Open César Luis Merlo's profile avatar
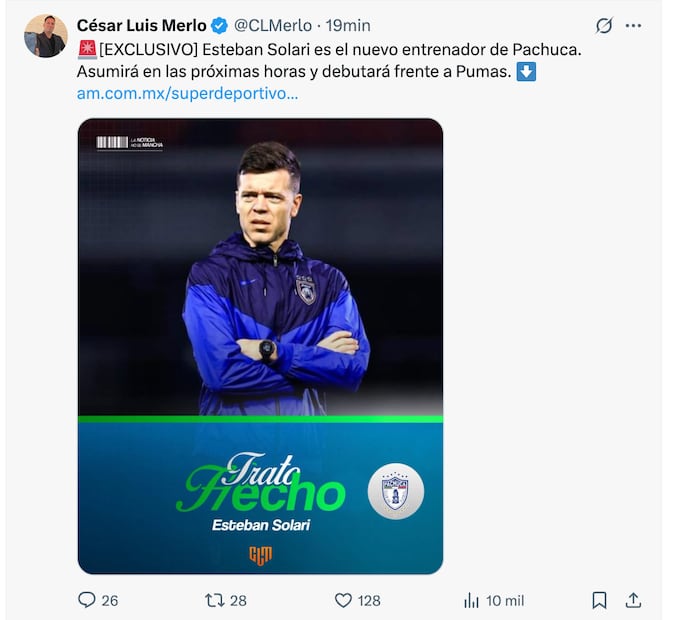The height and width of the screenshot is (620, 685). pyautogui.click(x=46, y=36)
